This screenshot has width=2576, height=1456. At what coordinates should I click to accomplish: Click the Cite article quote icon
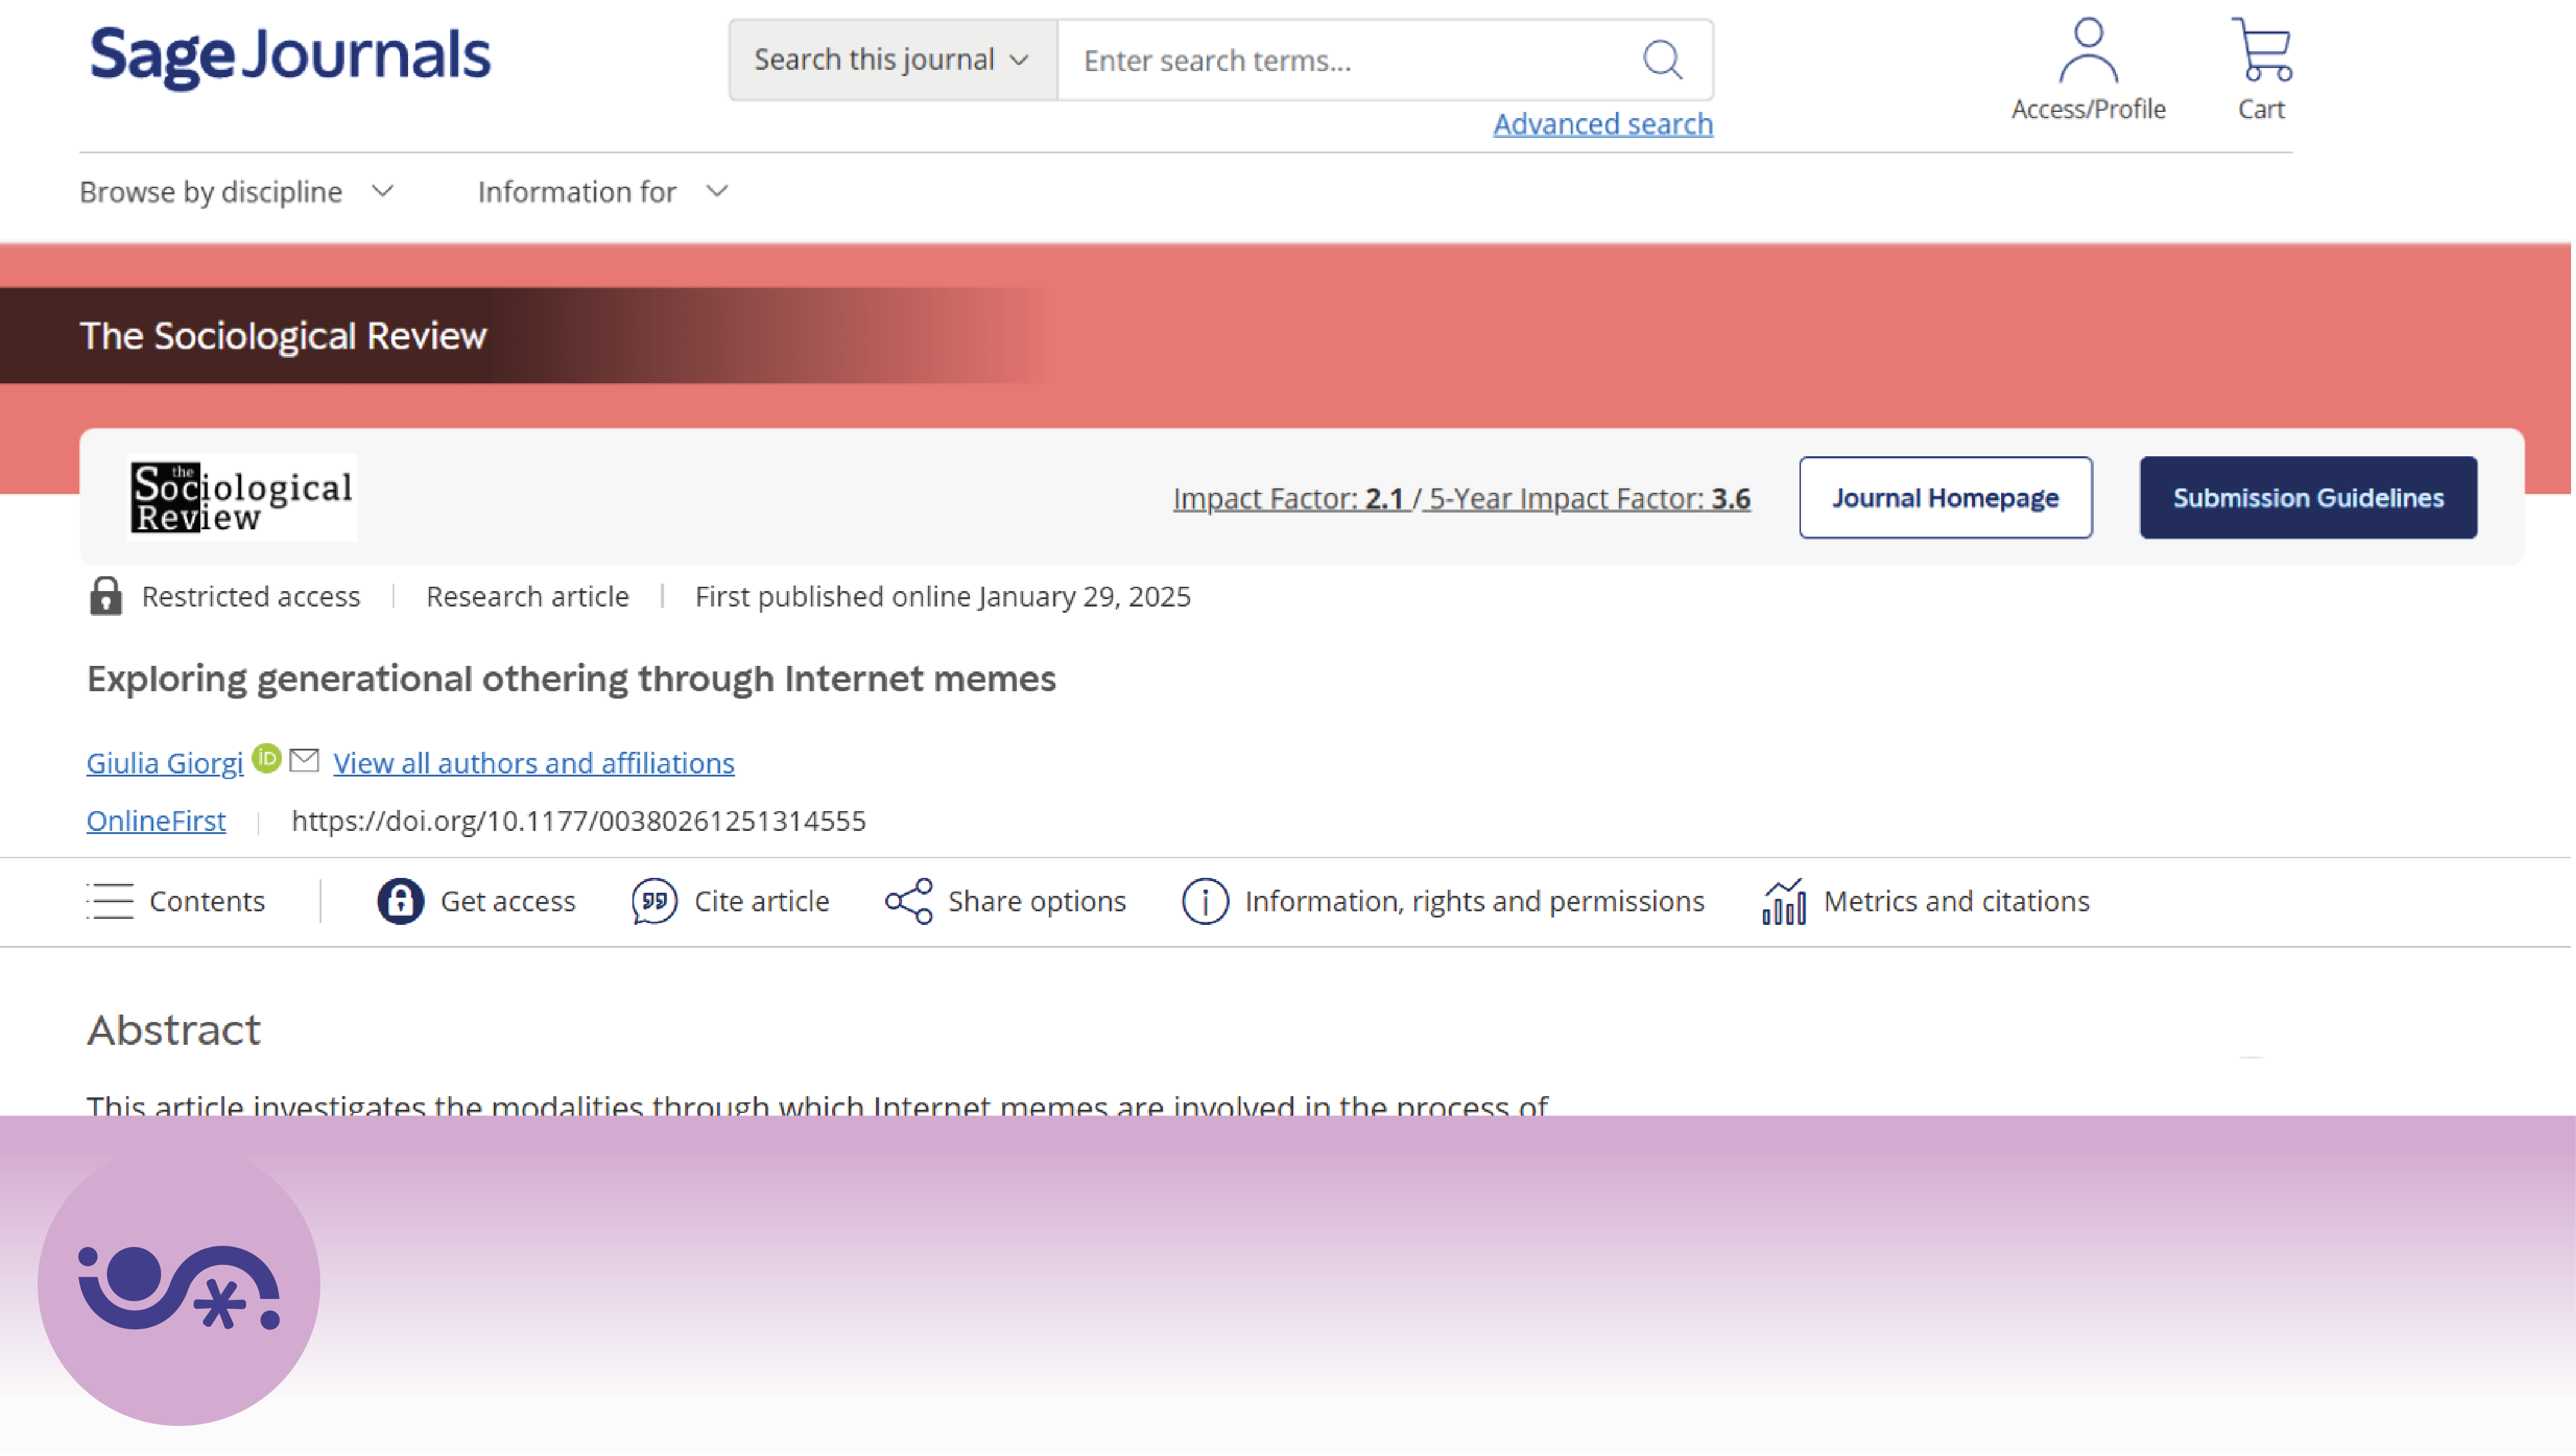pyautogui.click(x=655, y=901)
